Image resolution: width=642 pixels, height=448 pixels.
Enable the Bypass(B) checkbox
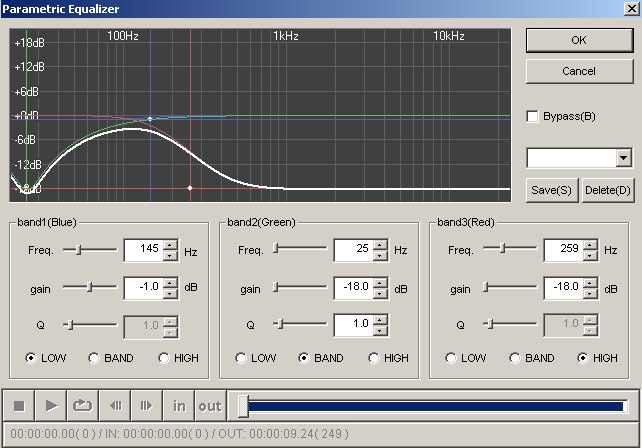point(532,116)
